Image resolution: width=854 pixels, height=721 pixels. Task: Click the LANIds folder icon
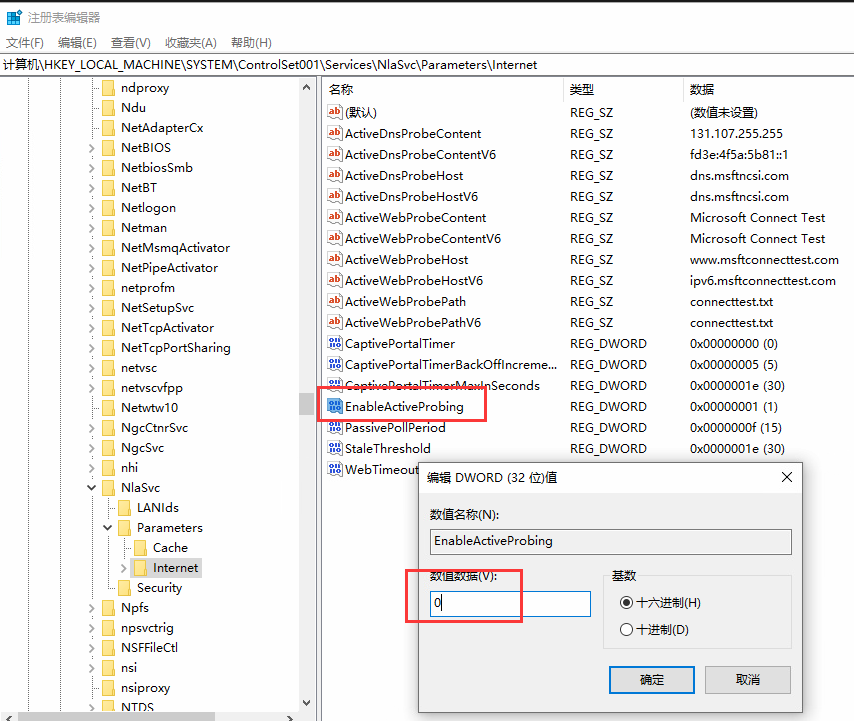(x=125, y=508)
